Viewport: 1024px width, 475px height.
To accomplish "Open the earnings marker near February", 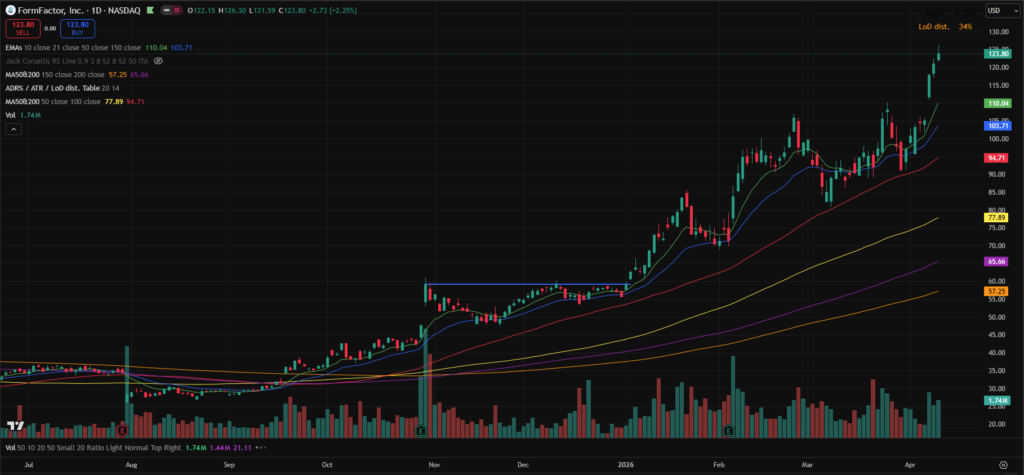I will 729,430.
